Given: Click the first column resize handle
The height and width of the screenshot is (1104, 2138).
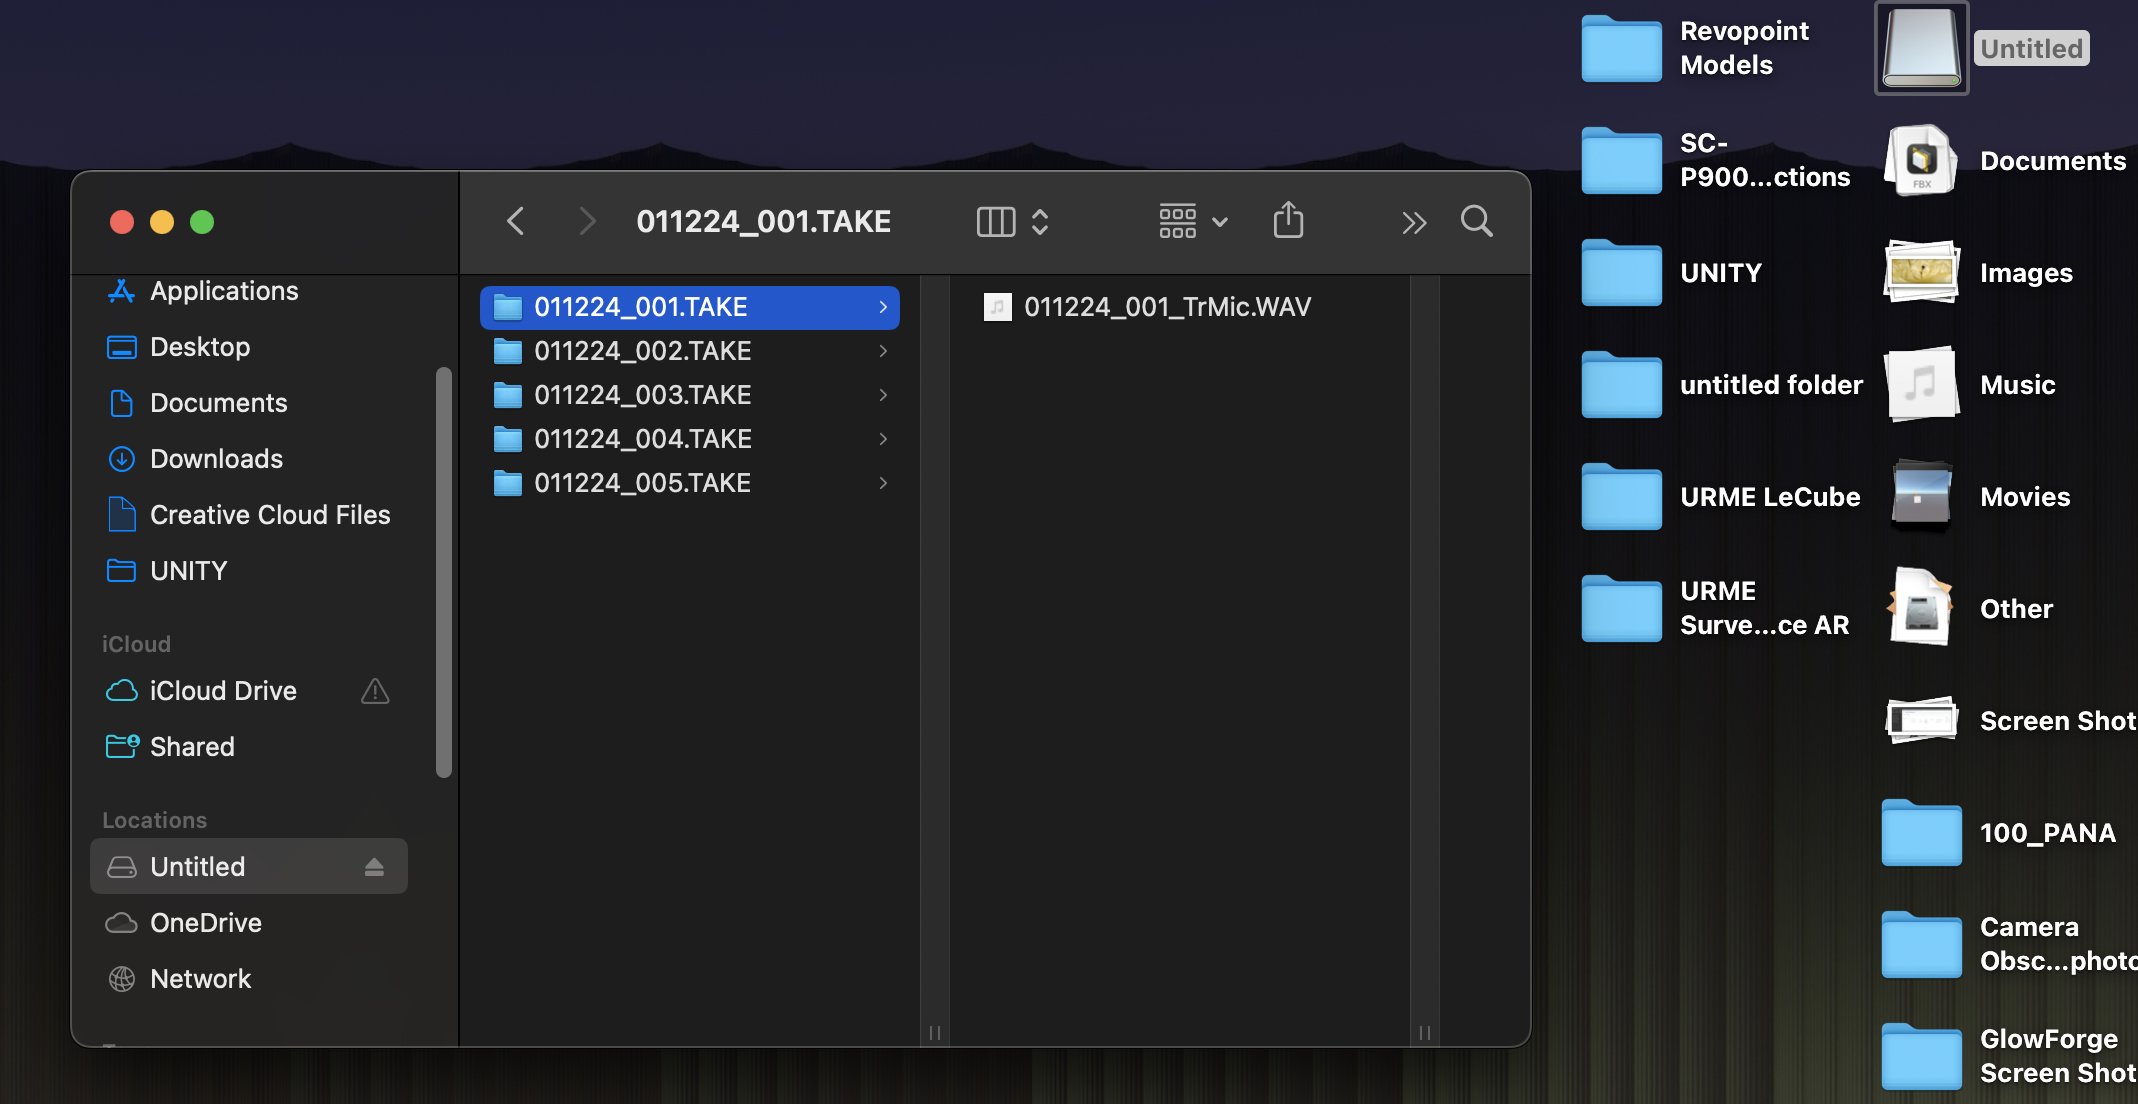Looking at the screenshot, I should pos(935,1032).
